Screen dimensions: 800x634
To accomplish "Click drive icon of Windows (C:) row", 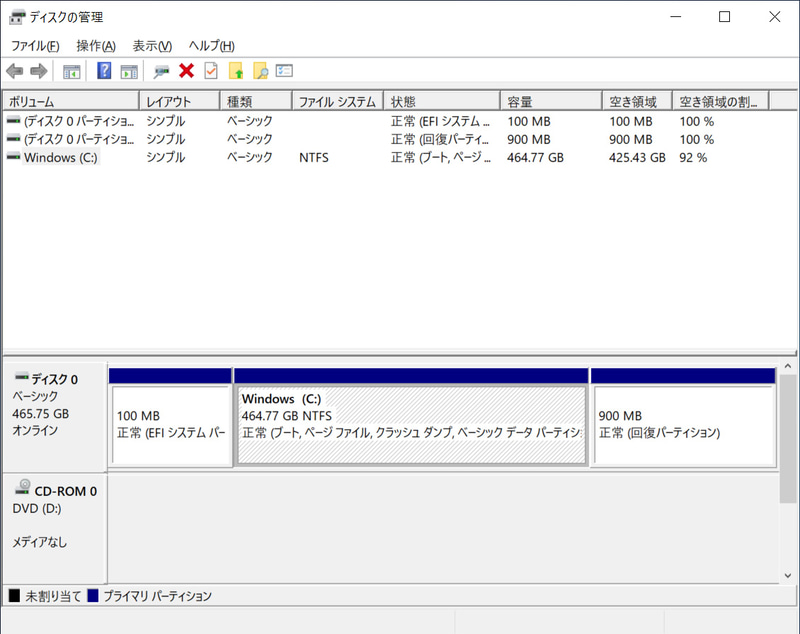I will [13, 157].
